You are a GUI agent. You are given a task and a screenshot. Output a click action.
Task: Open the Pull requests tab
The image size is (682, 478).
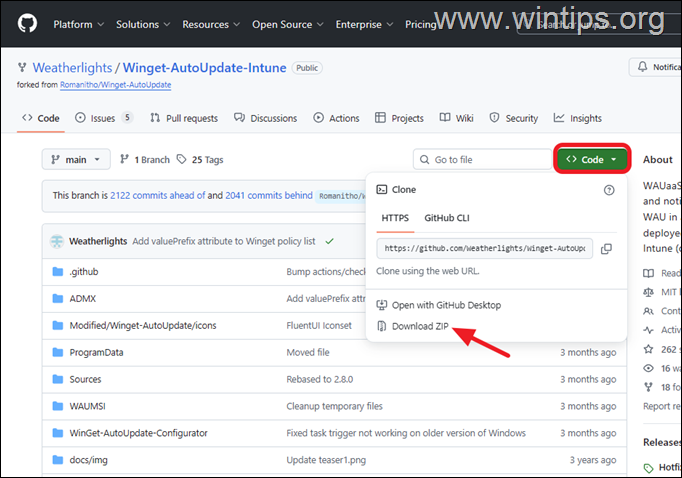[x=184, y=118]
